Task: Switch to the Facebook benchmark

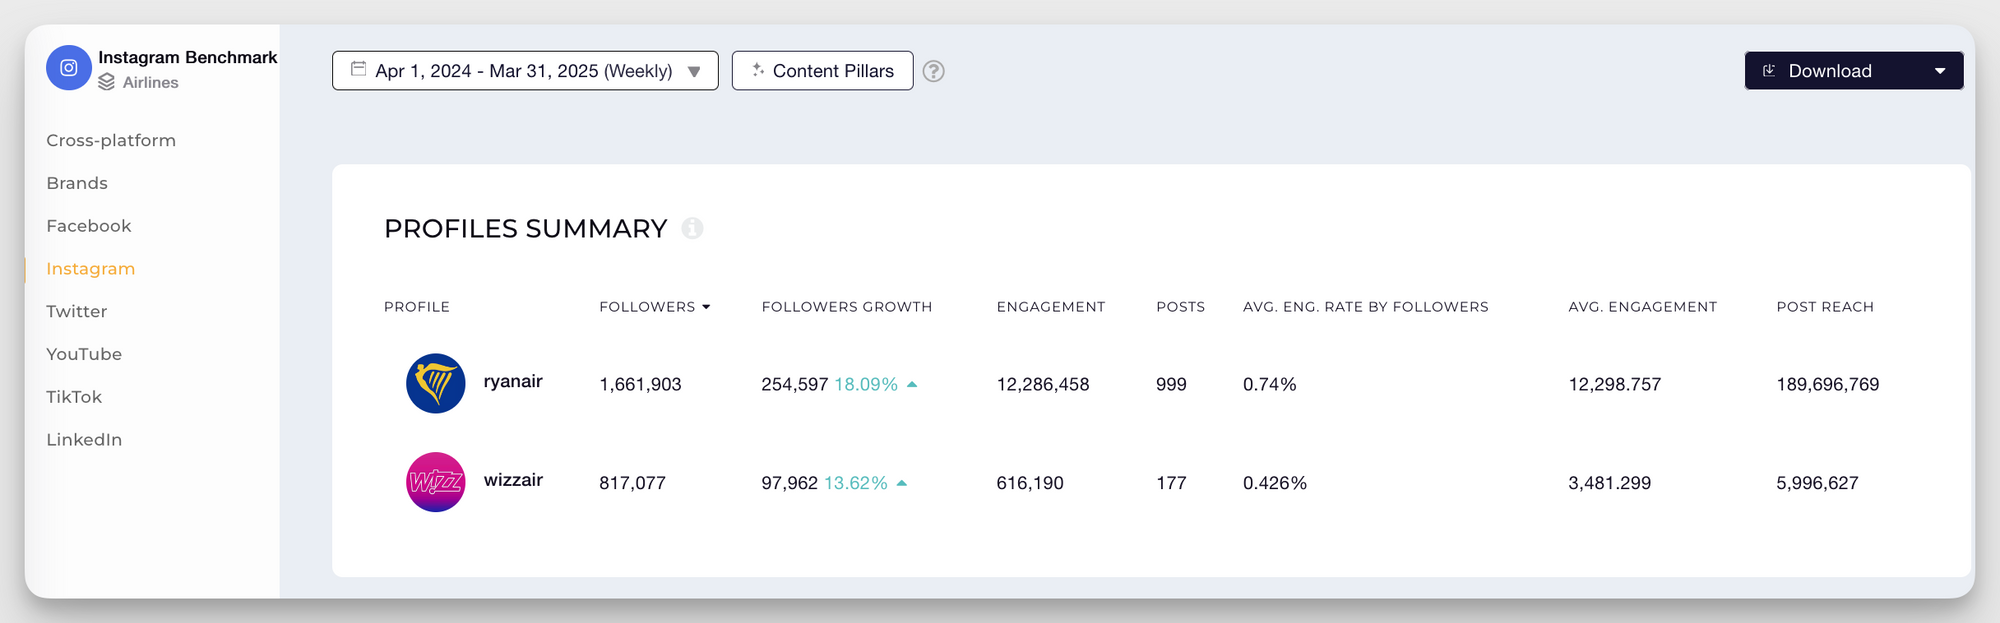Action: pyautogui.click(x=89, y=226)
